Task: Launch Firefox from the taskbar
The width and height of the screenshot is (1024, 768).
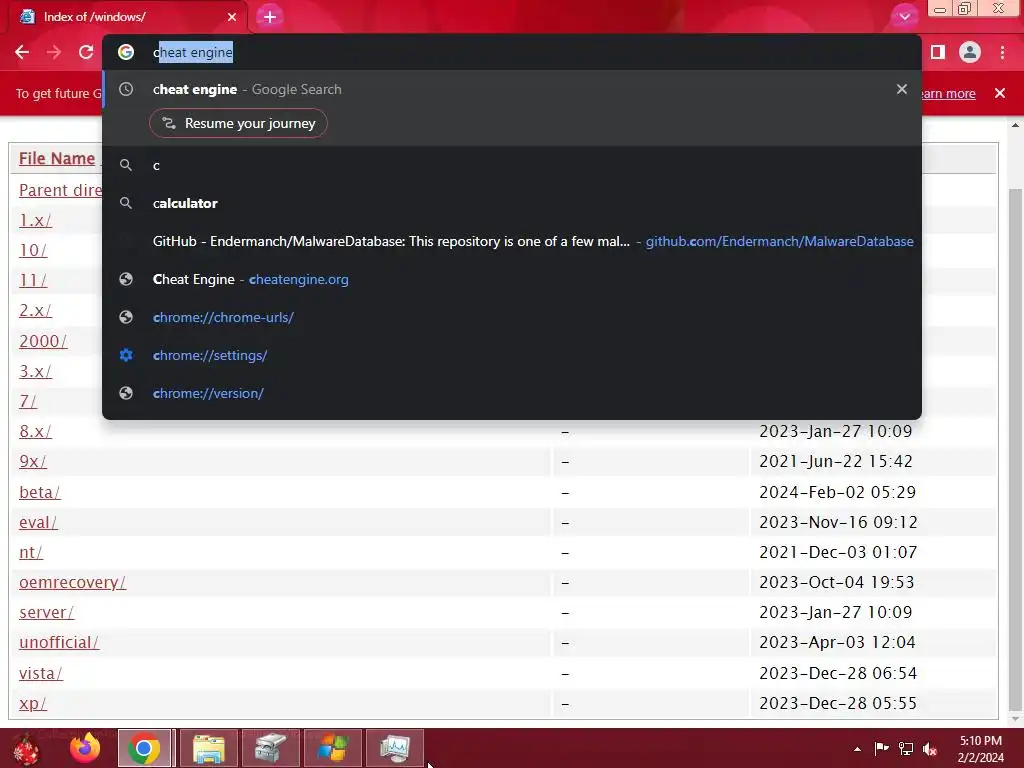Action: pyautogui.click(x=86, y=748)
